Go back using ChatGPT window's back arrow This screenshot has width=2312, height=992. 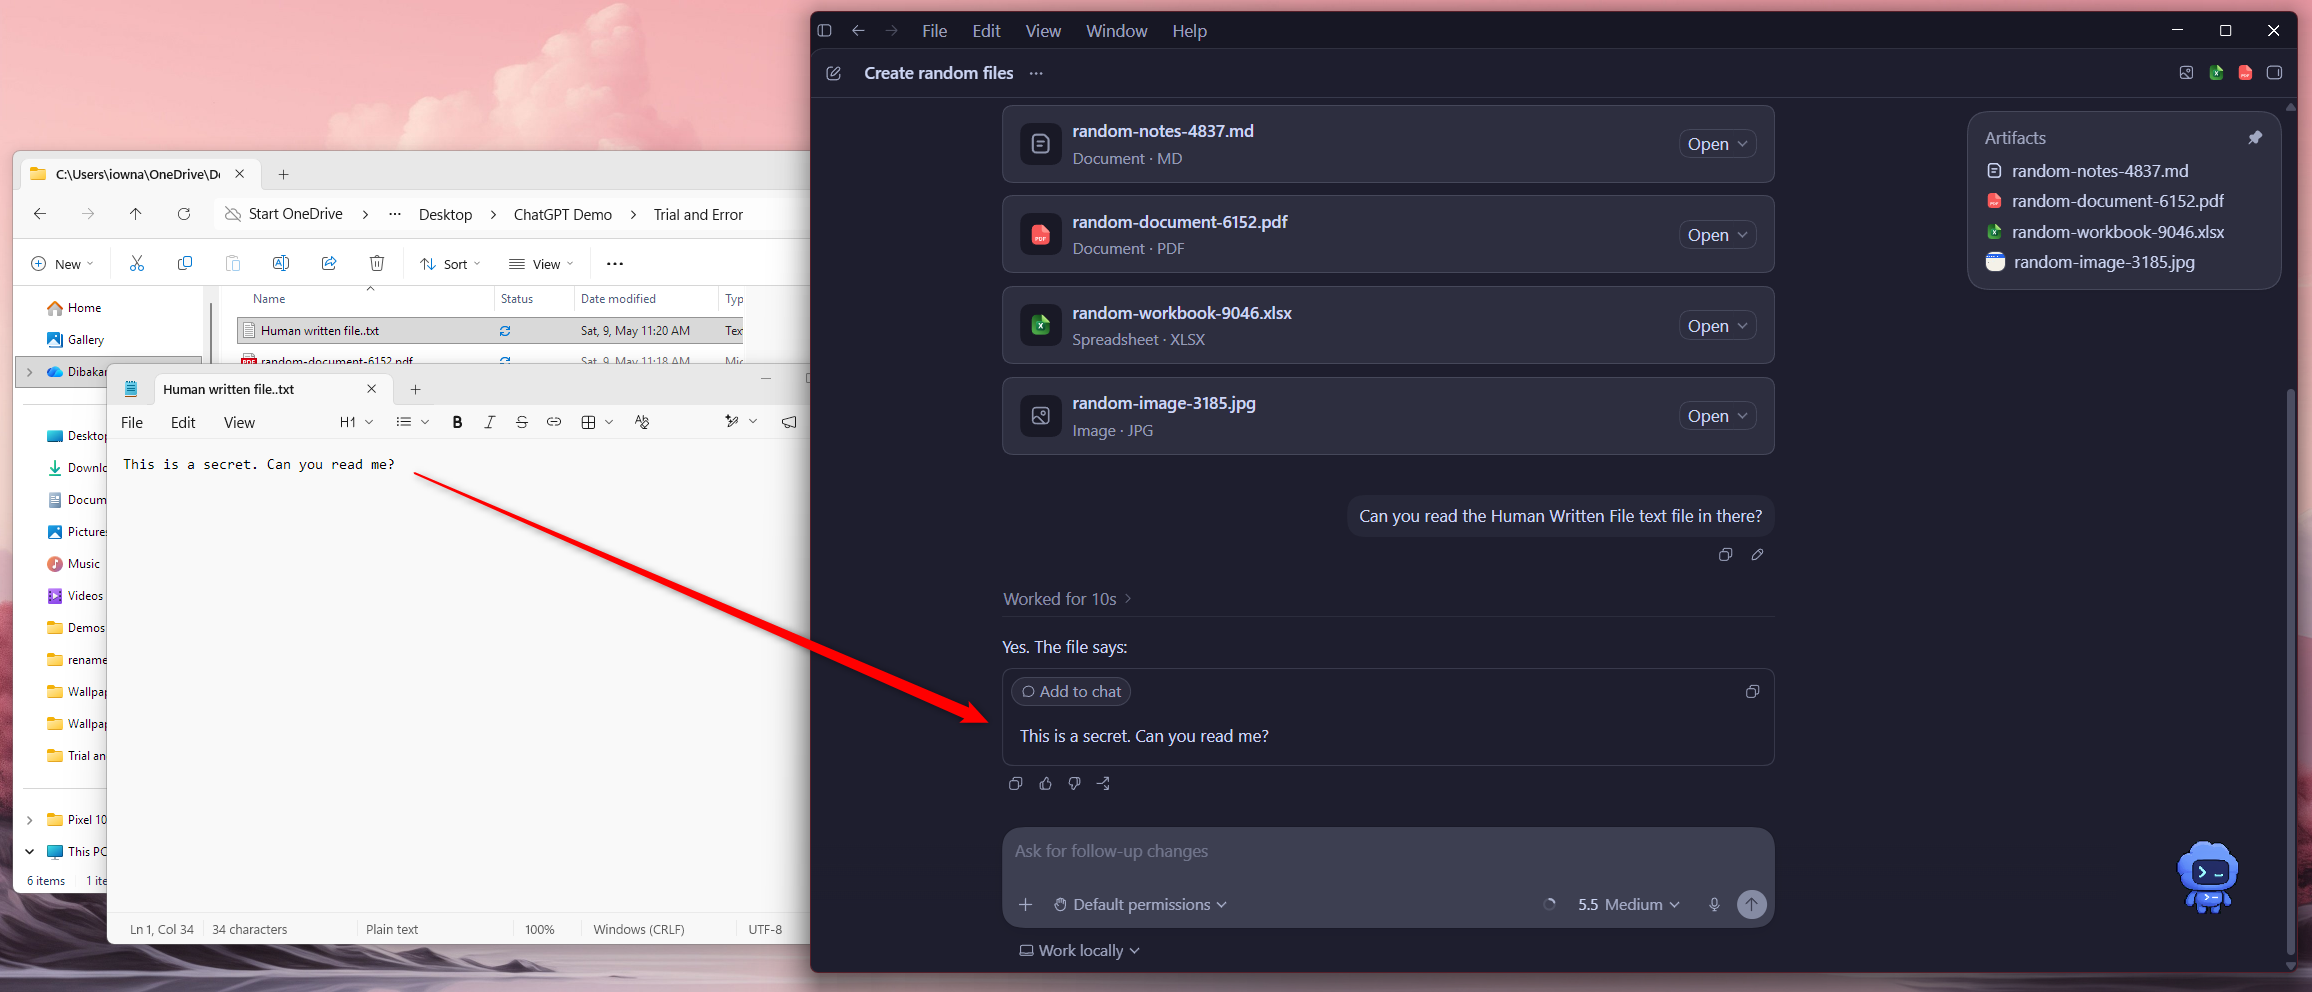[x=858, y=31]
